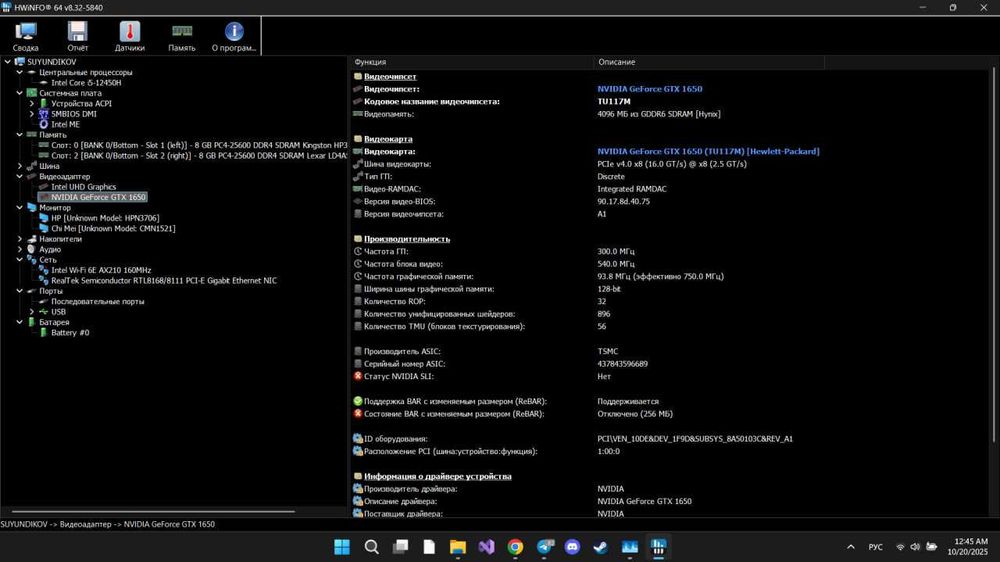The width and height of the screenshot is (1000, 562).
Task: Select memory Слот: 0 Kingston entry
Action: pyautogui.click(x=199, y=145)
